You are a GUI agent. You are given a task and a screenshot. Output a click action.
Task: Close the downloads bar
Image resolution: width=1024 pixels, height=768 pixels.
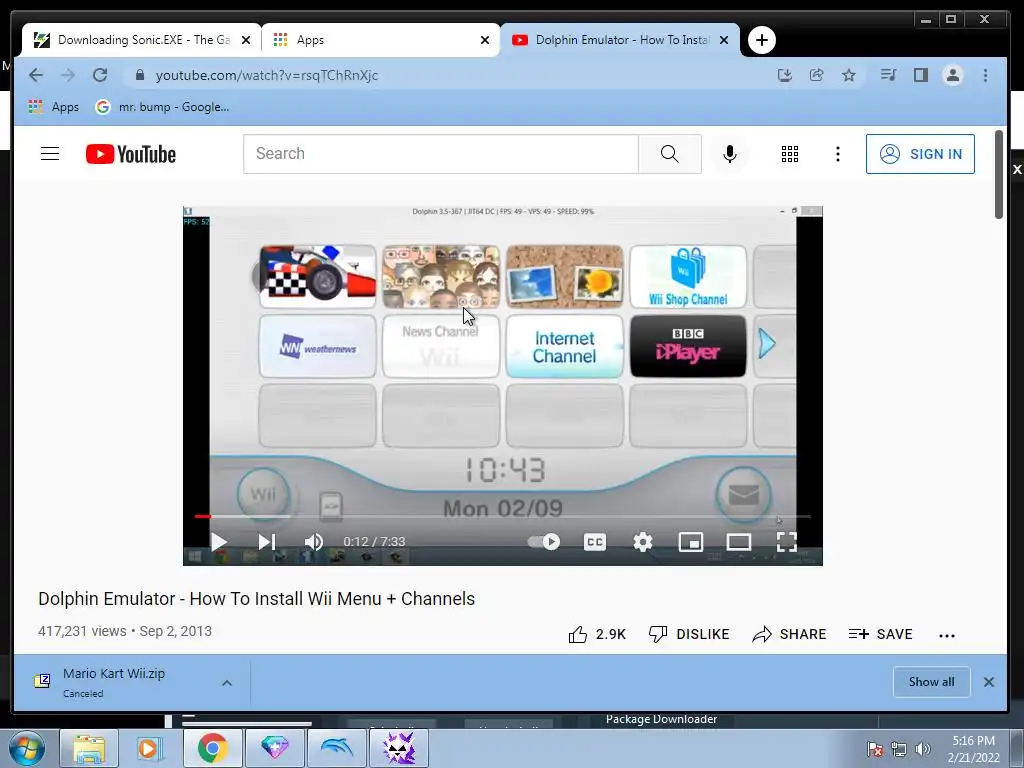[x=989, y=682]
